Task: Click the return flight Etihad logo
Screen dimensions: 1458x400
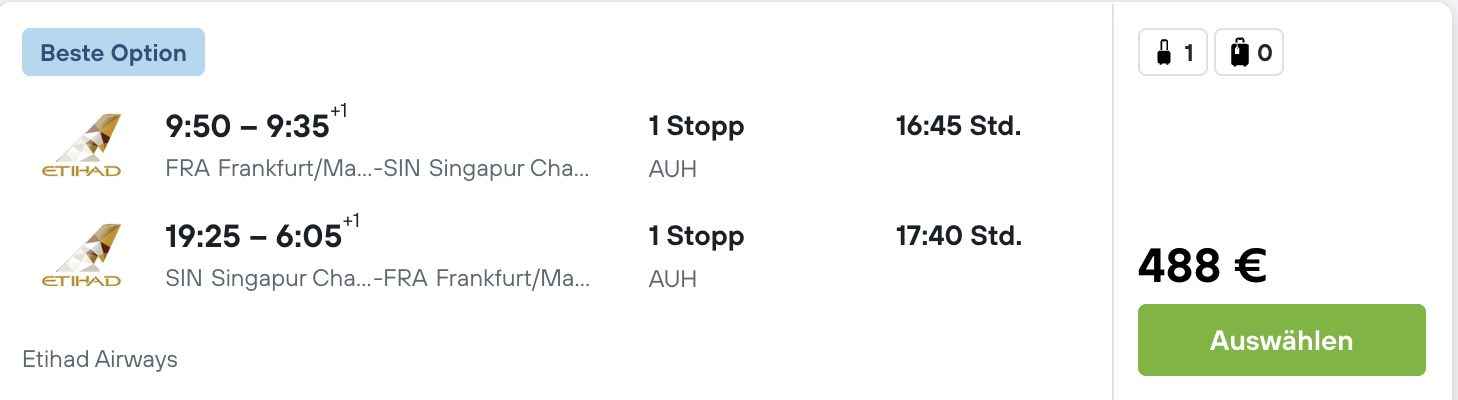Action: [81, 256]
